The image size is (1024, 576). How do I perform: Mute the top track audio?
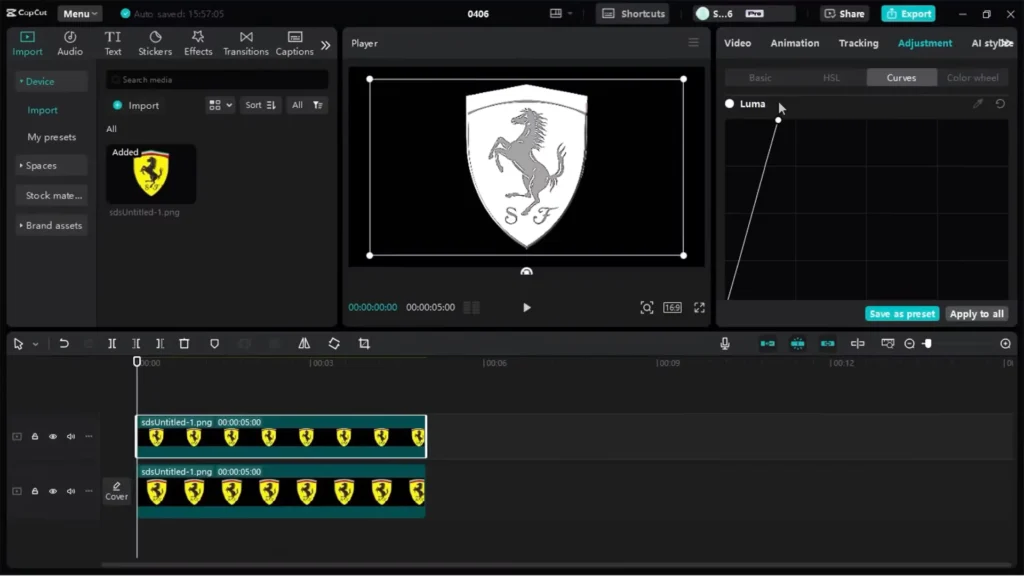tap(71, 436)
